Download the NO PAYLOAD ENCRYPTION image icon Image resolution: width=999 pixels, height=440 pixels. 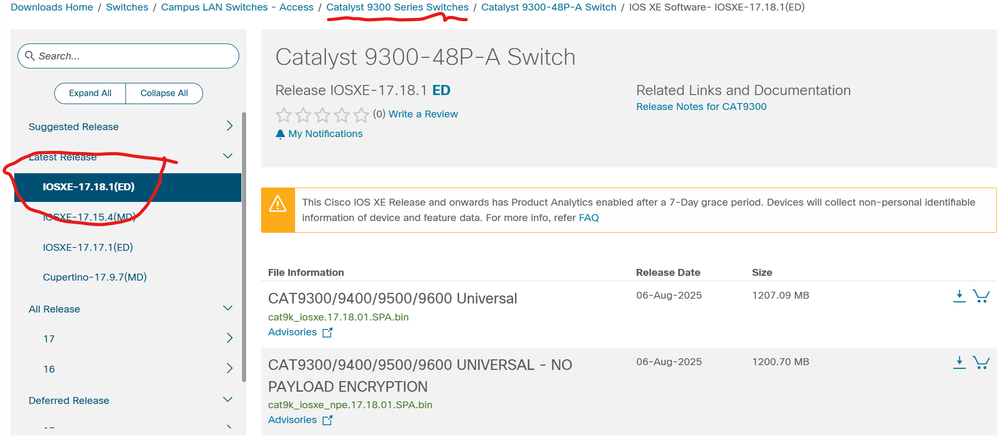coord(959,362)
